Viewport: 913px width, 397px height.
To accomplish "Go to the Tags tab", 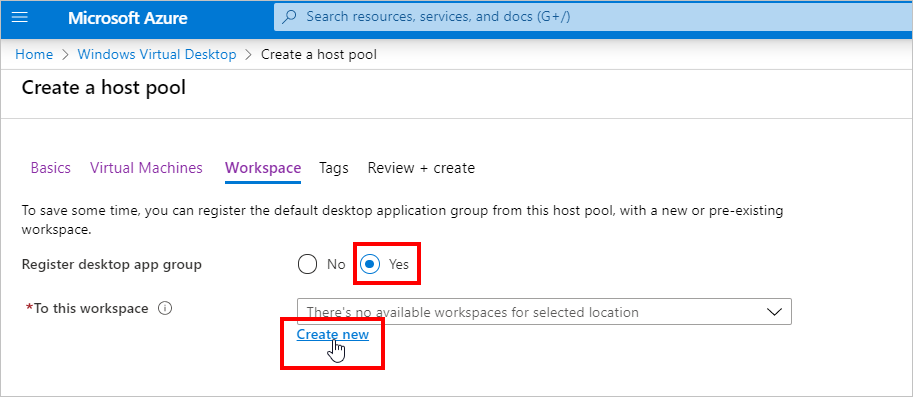I will [334, 168].
